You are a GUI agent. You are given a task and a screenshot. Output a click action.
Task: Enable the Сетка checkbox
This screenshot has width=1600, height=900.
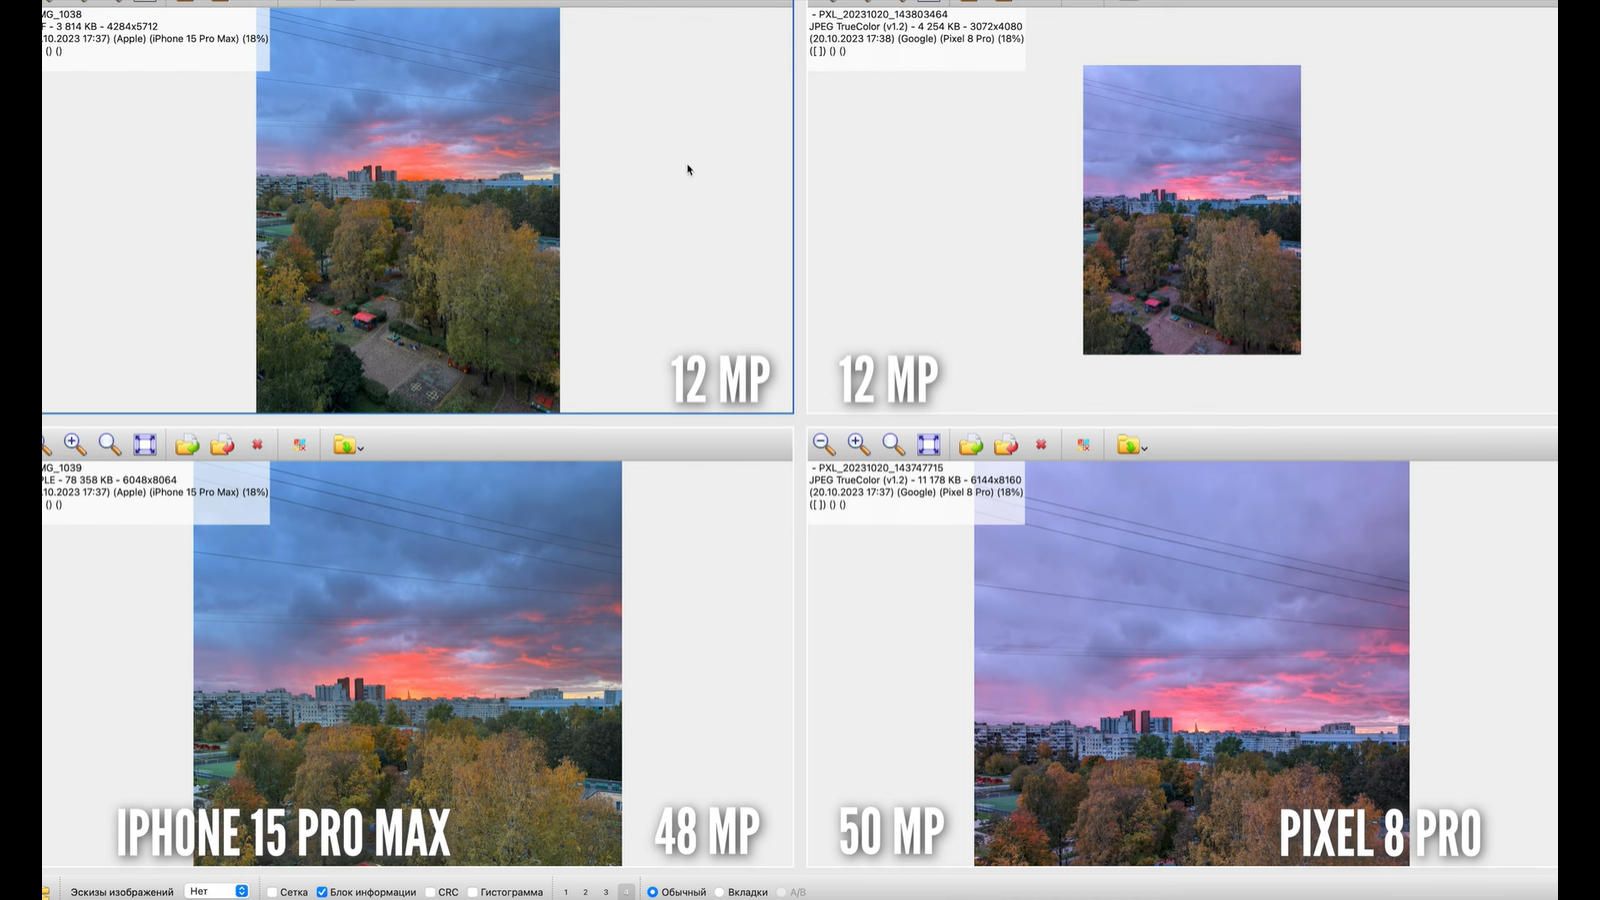[272, 892]
